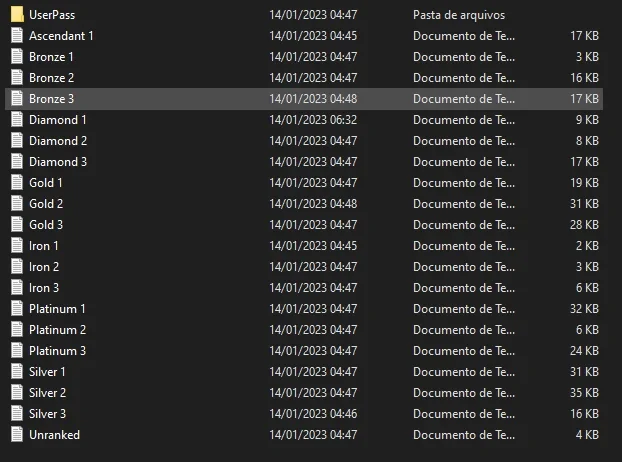Select the file named Gold 1

46,183
